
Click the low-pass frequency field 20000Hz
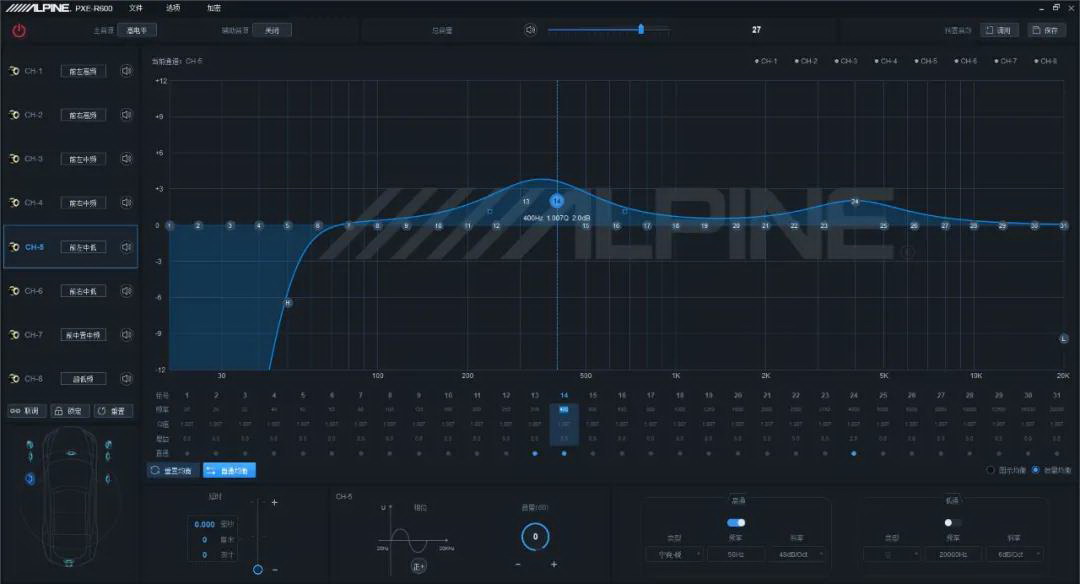pos(953,554)
